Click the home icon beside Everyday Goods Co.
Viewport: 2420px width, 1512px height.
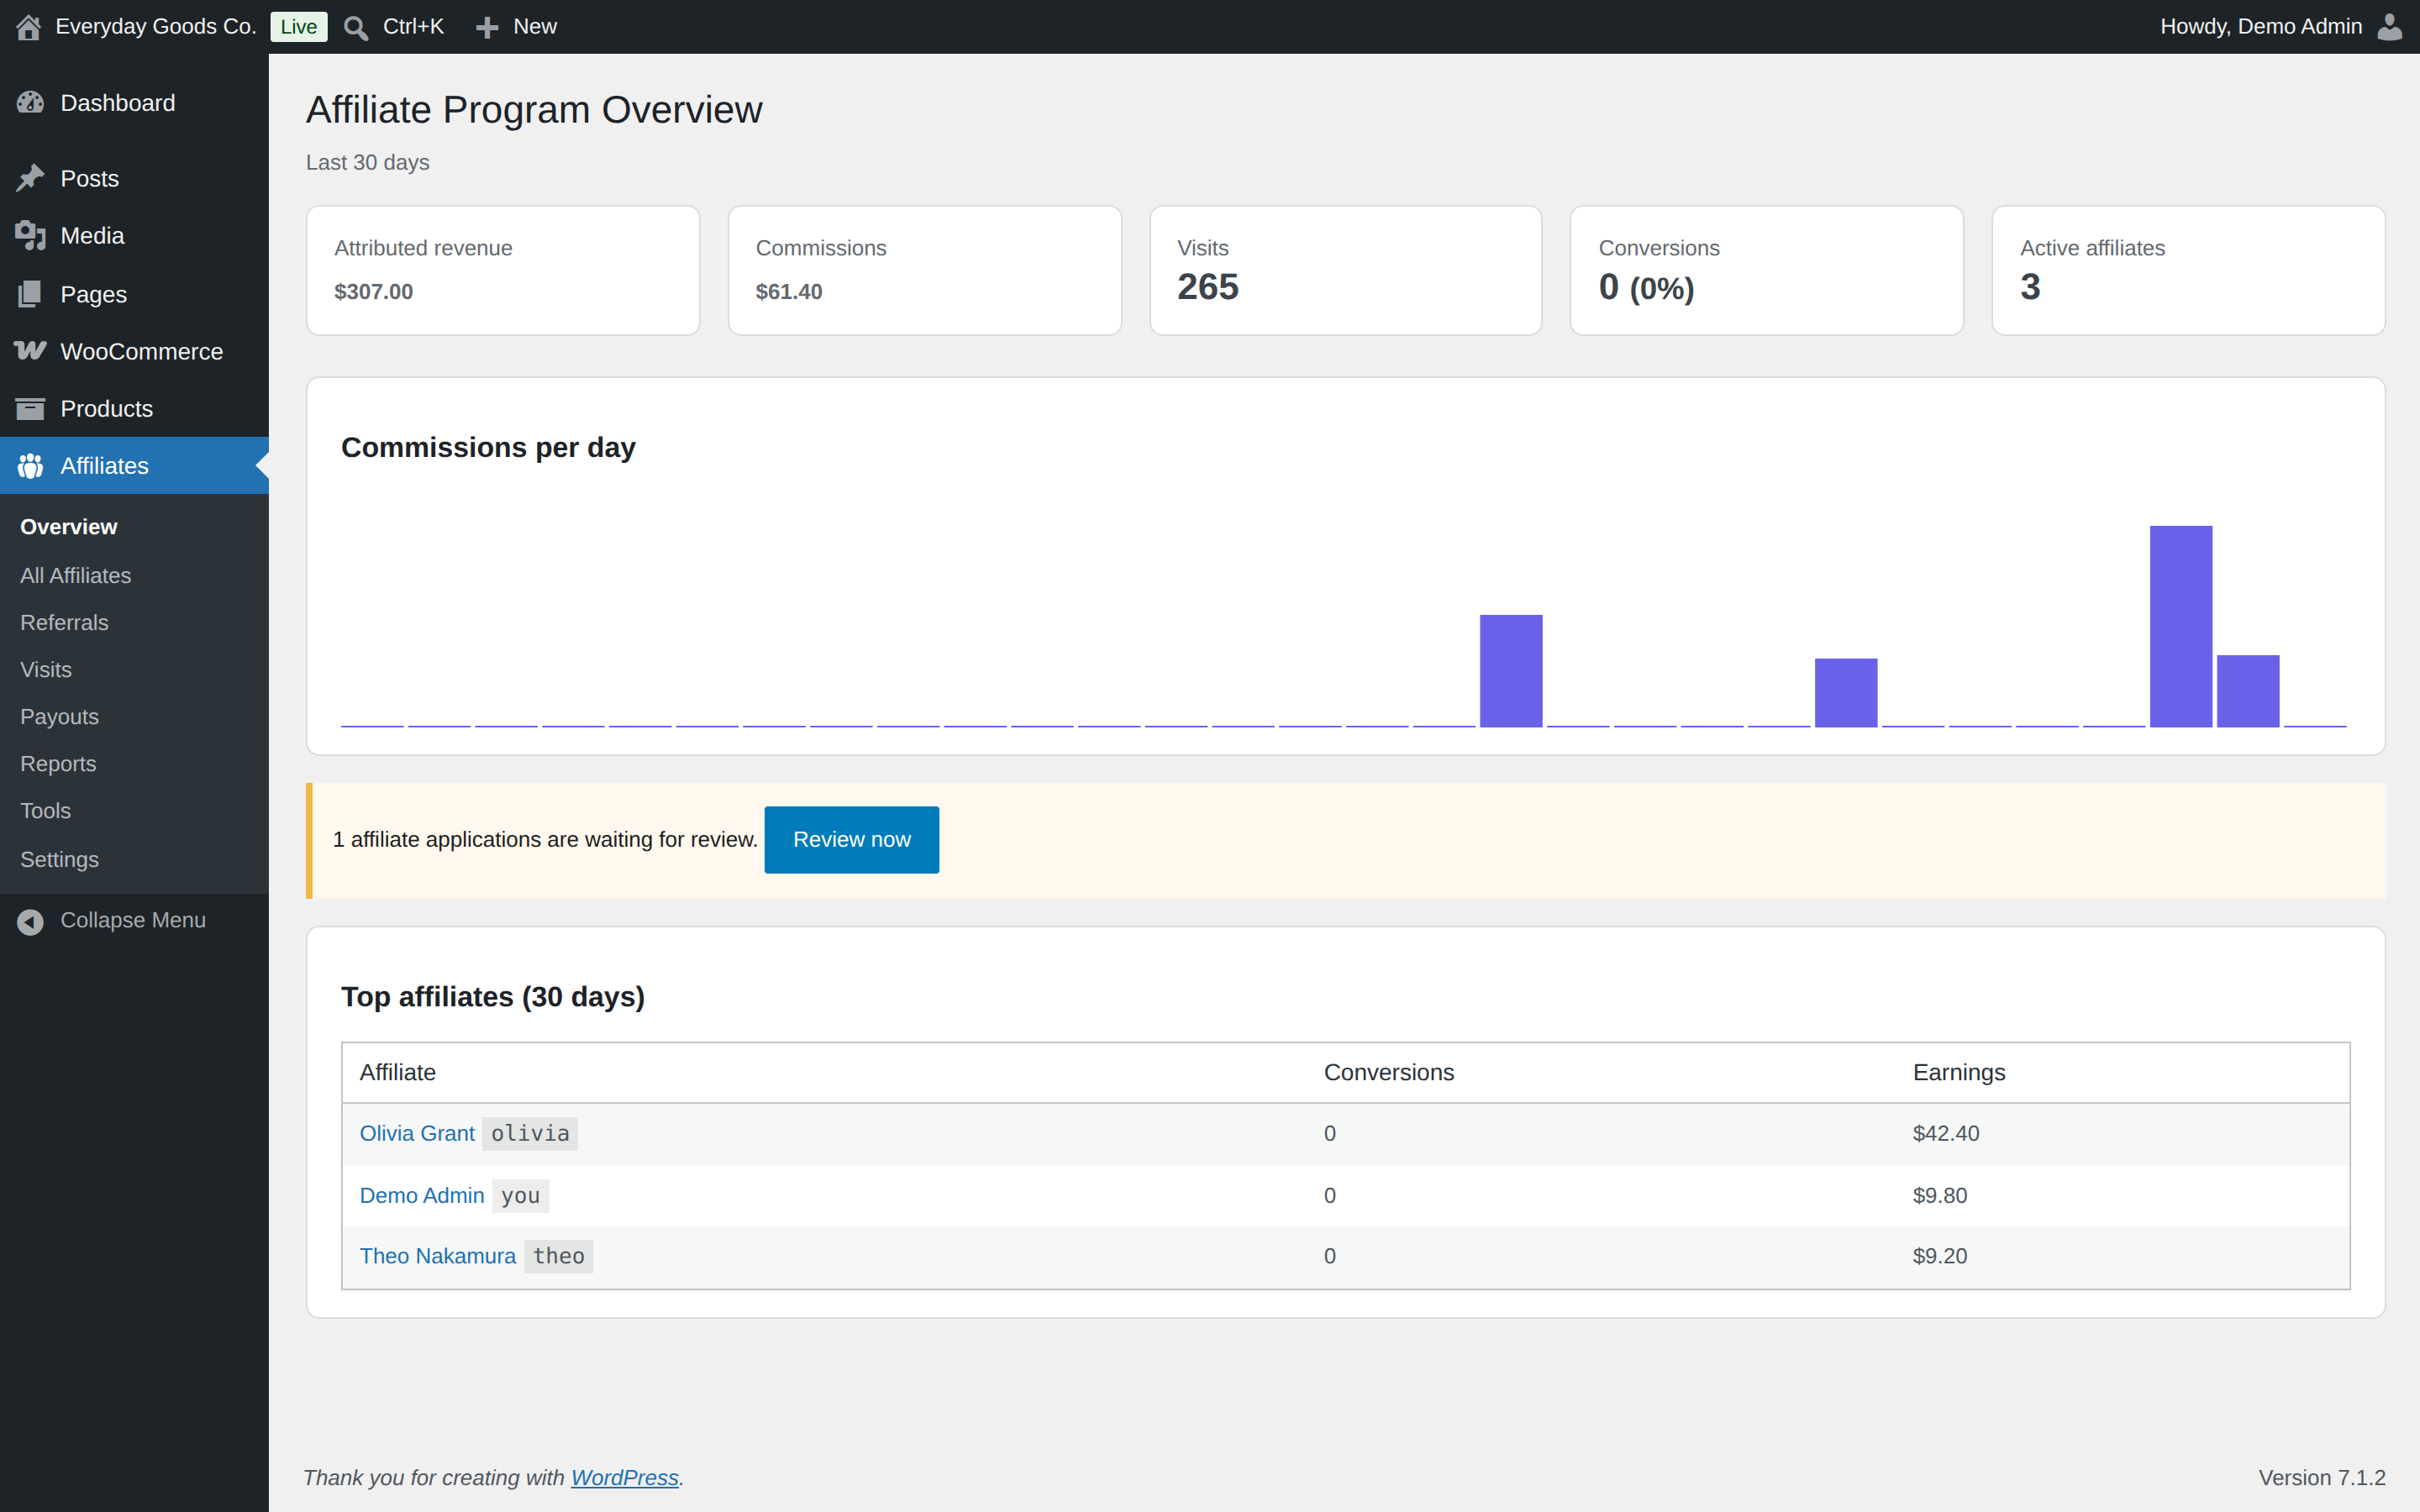pos(29,27)
